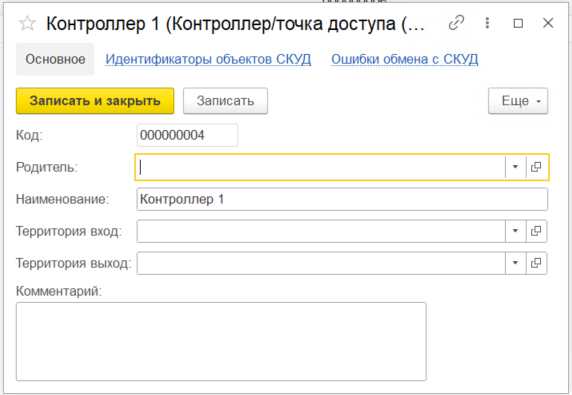Image resolution: width=572 pixels, height=395 pixels.
Task: Focus the Код field with 000000004
Action: [188, 135]
